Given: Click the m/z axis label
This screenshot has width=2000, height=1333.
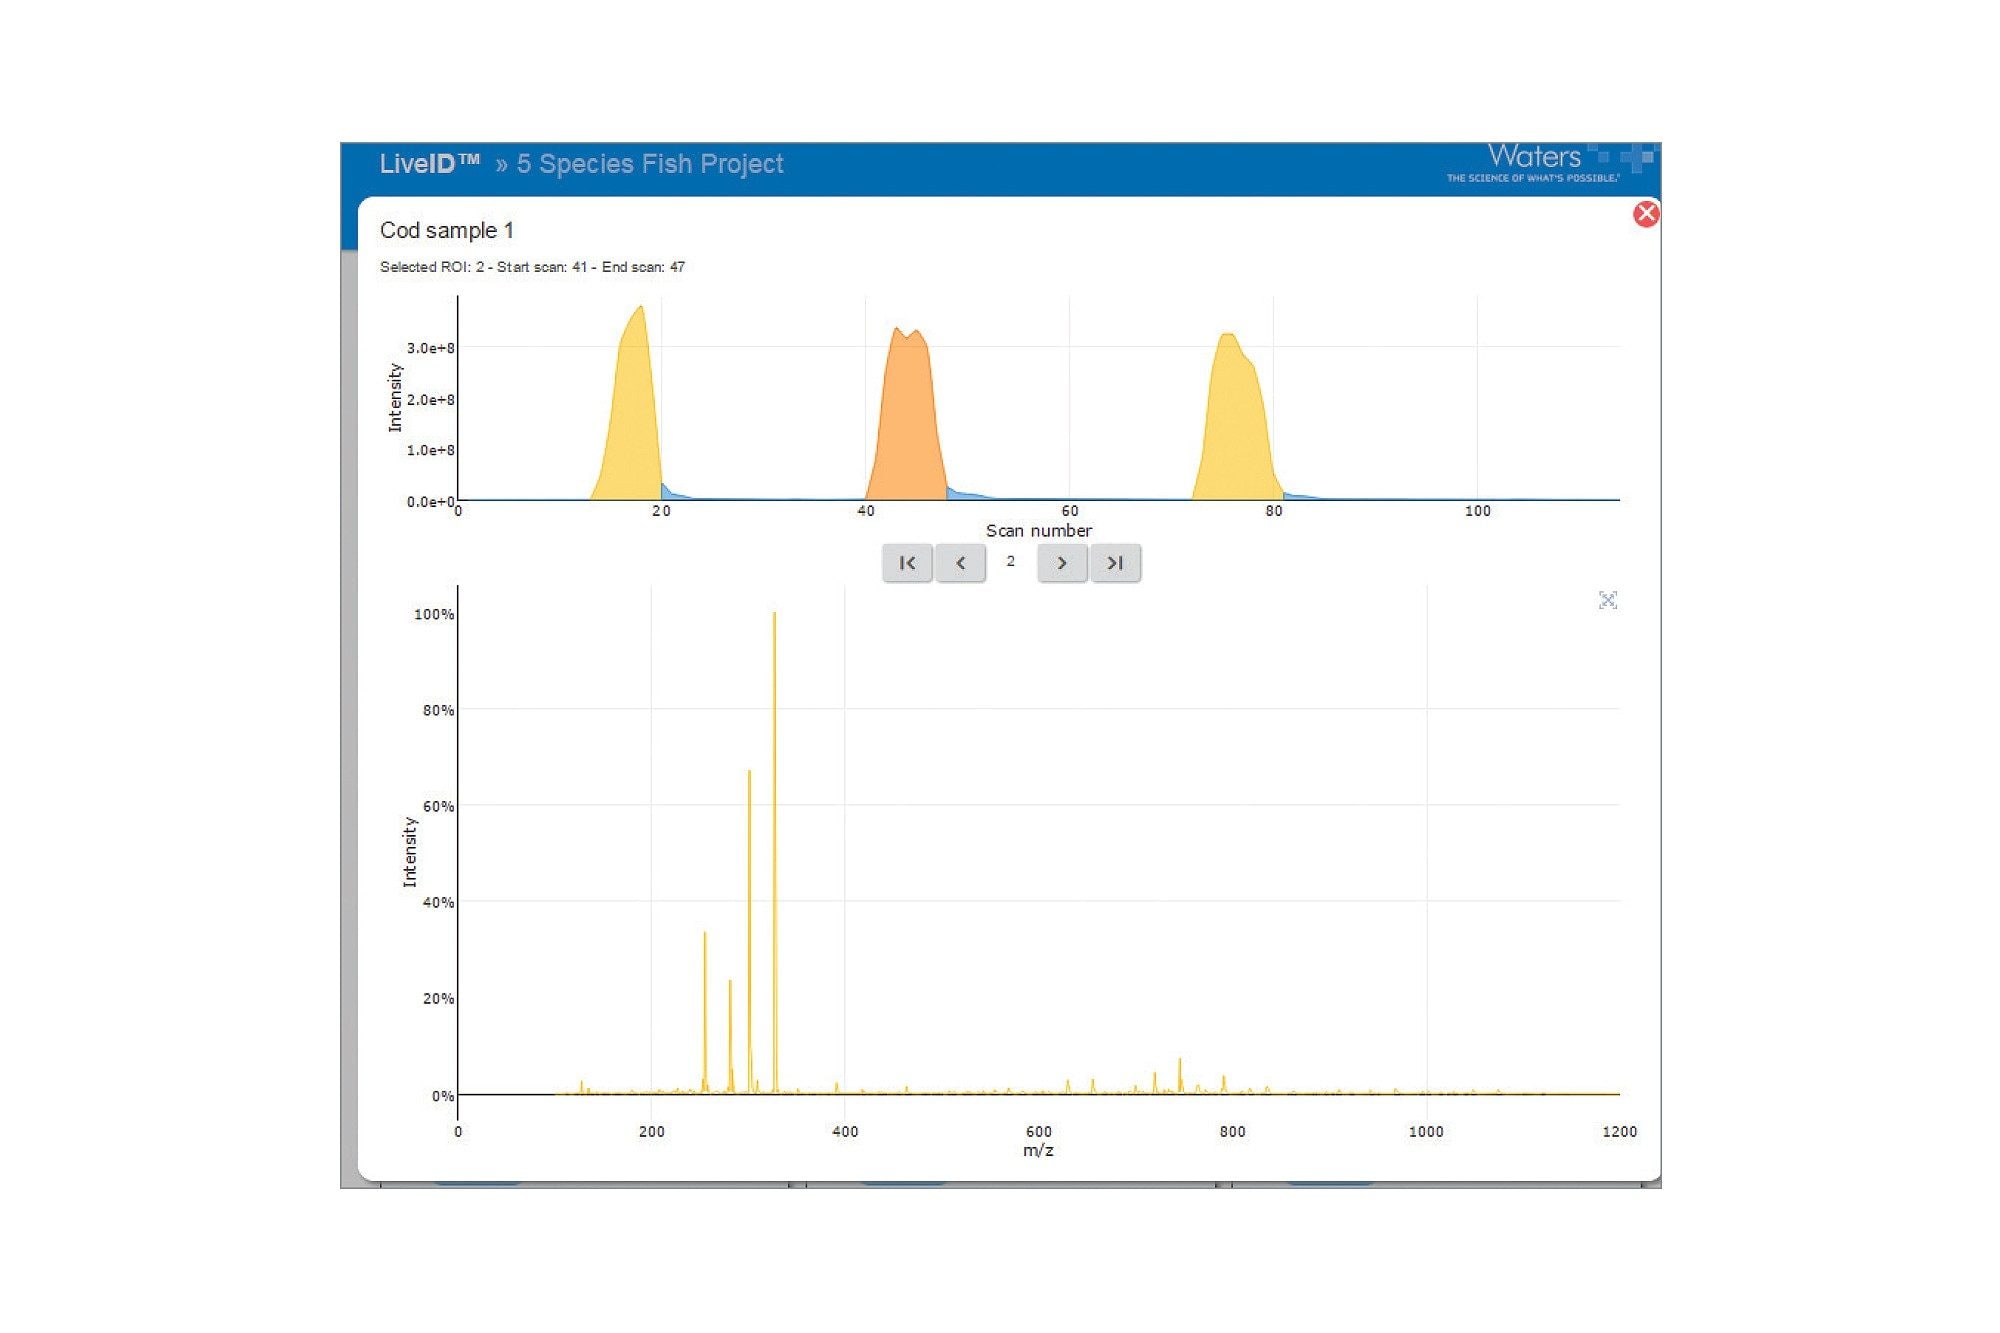Looking at the screenshot, I should click(1039, 1150).
